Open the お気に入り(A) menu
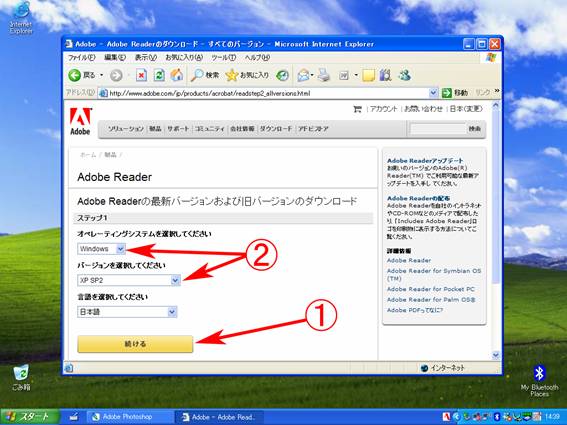This screenshot has width=567, height=425. (x=184, y=58)
